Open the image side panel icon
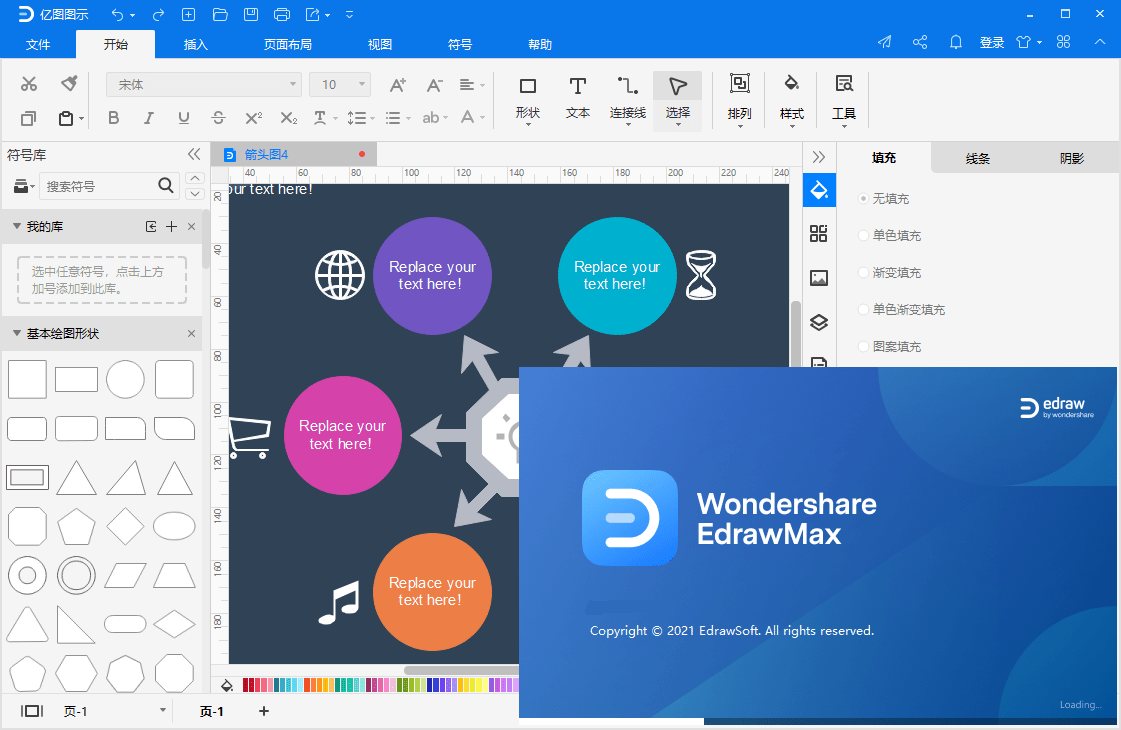 click(819, 278)
